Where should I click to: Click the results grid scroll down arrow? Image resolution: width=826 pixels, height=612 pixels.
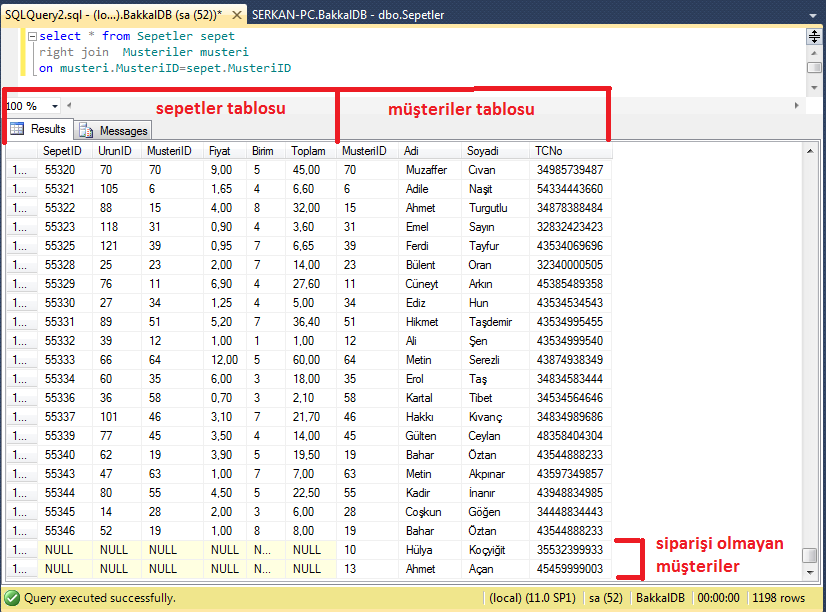(810, 572)
